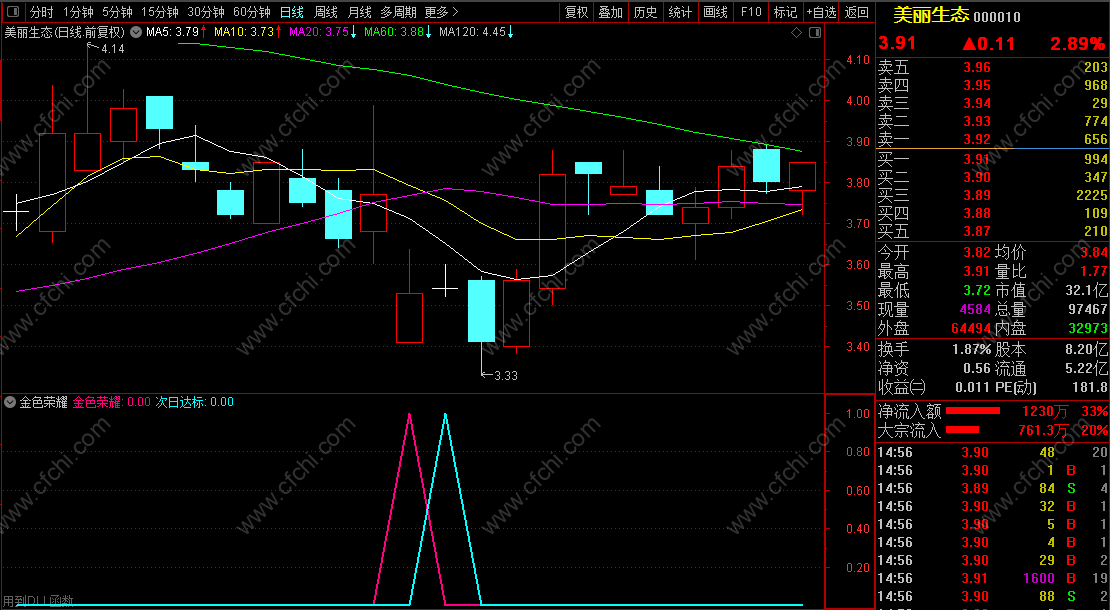The image size is (1110, 610).
Task: Click the 复权 button
Action: click(576, 12)
